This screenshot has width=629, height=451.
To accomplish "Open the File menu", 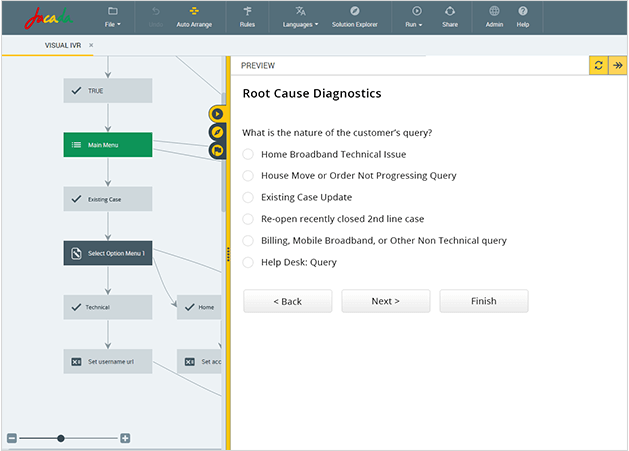I will (113, 17).
